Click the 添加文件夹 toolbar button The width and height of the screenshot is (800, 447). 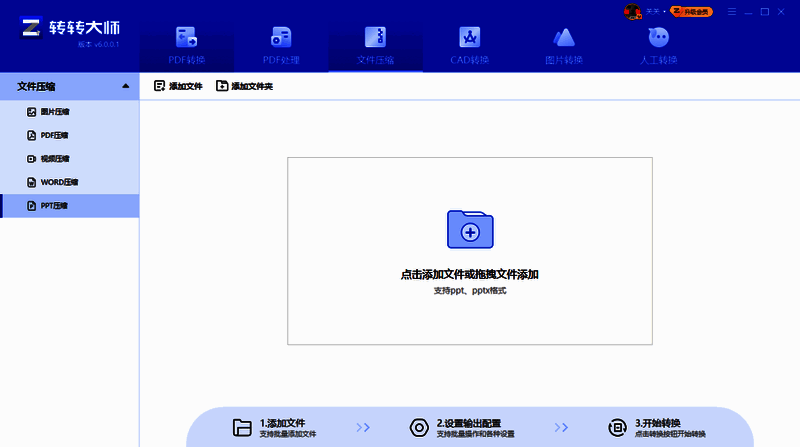[244, 87]
